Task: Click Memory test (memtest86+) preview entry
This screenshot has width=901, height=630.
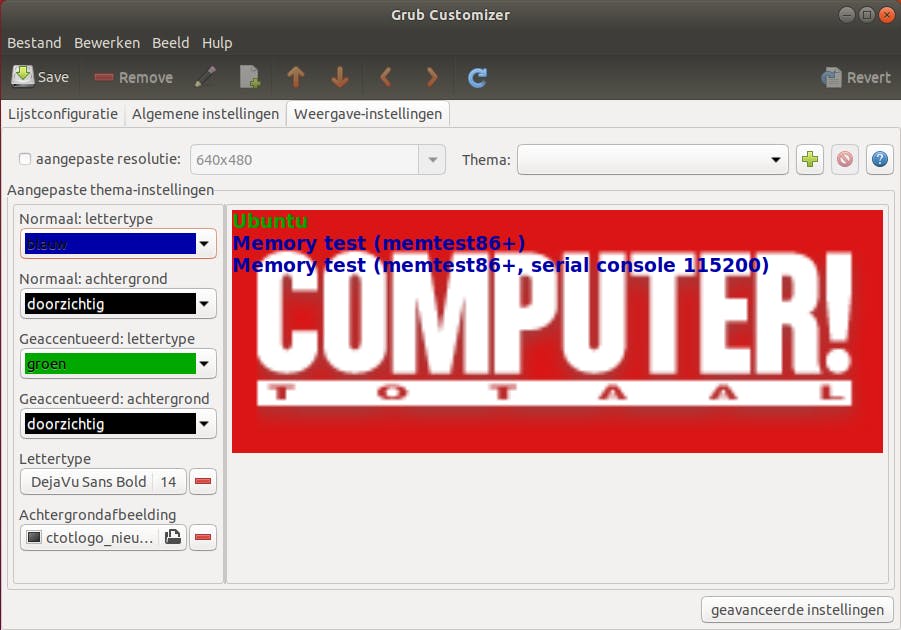Action: coord(379,243)
